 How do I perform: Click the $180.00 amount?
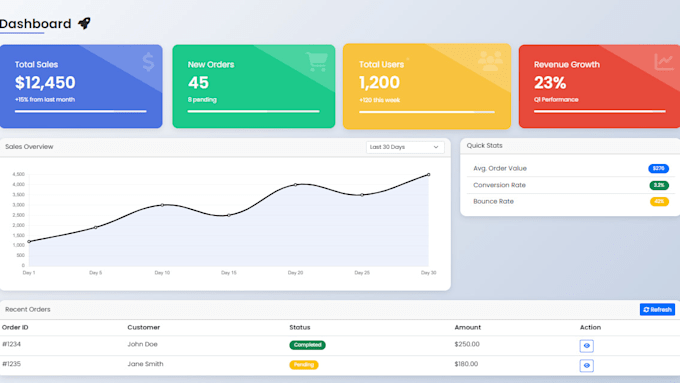(466, 364)
